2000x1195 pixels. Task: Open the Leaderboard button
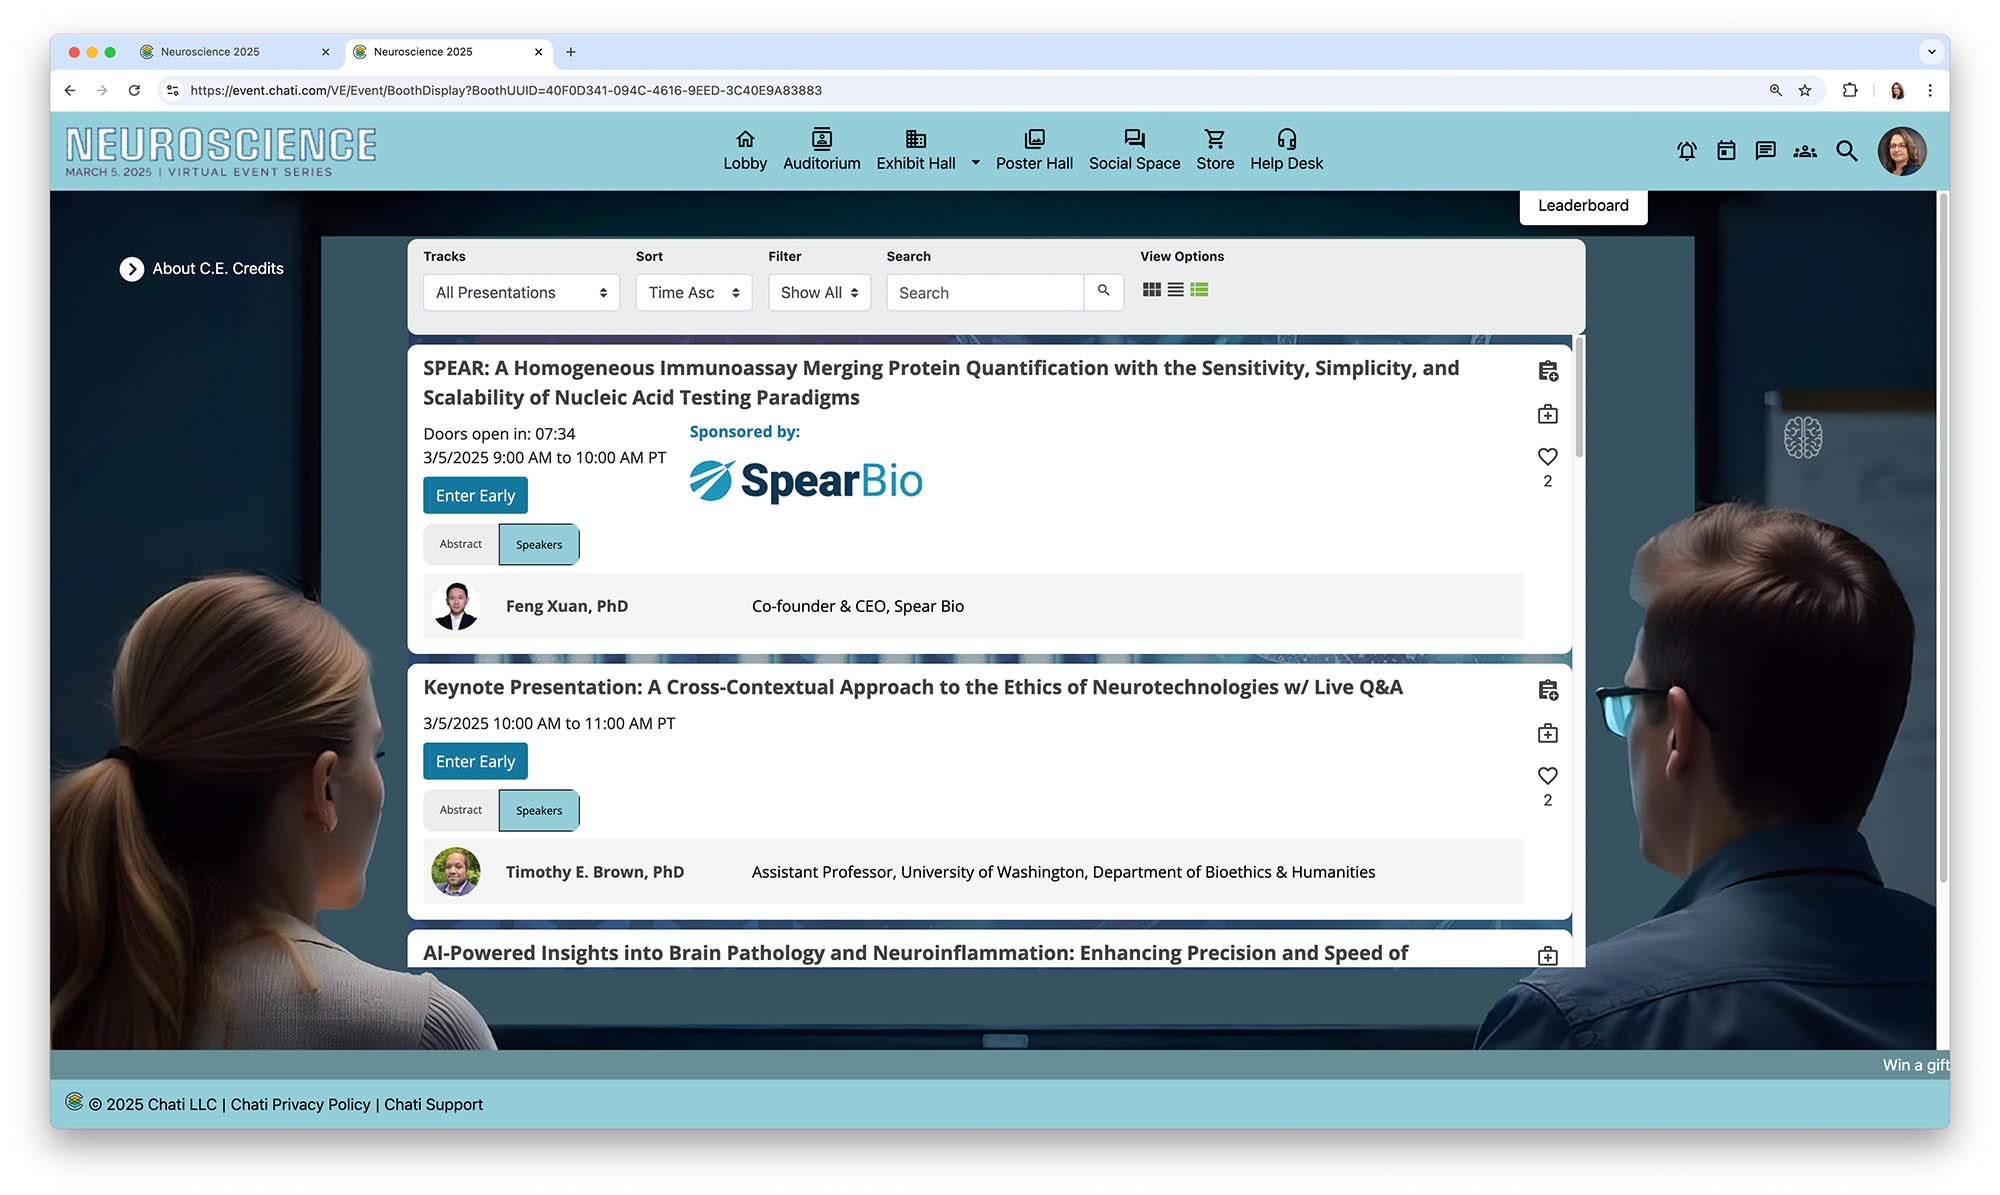pos(1583,206)
